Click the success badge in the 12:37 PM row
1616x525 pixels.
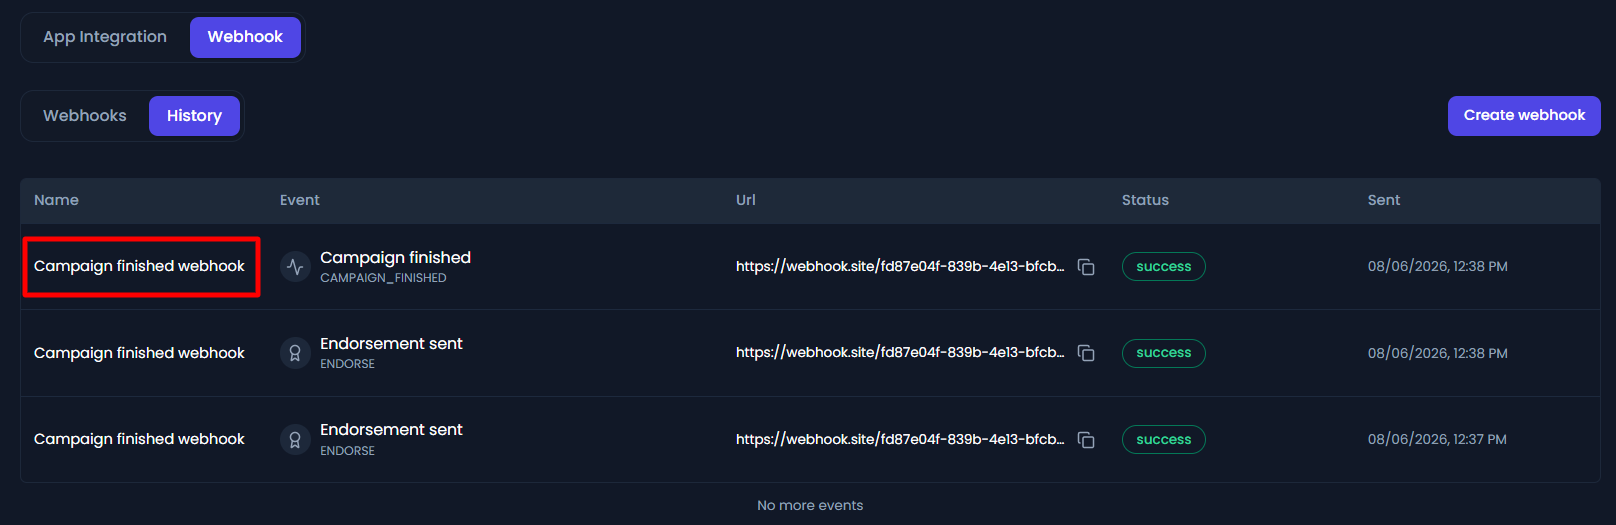[x=1164, y=440]
